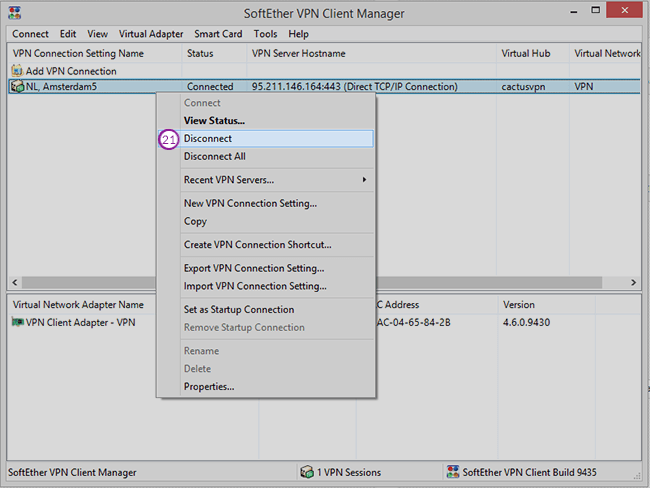Click 'SoftEther VPN Client Build 9435' status text
Viewport: 650px width, 488px height.
pos(529,472)
